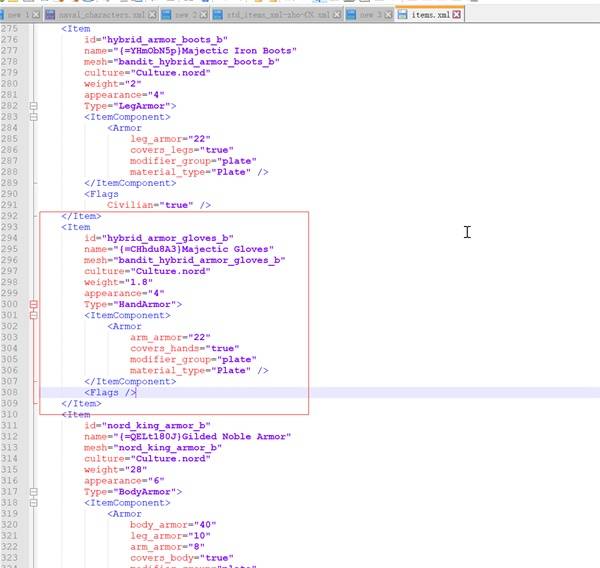Click line number 308 in the margin

[12, 392]
